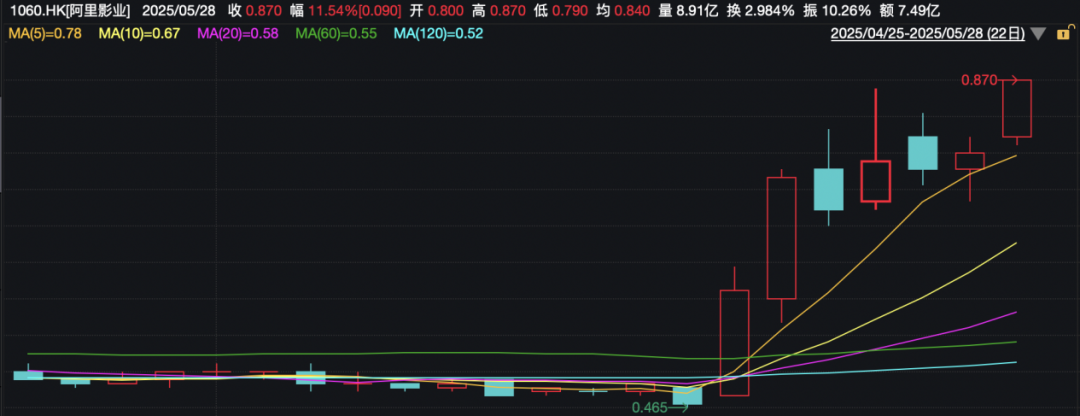Select the MA(10)=0.67 indicator label

coord(139,32)
